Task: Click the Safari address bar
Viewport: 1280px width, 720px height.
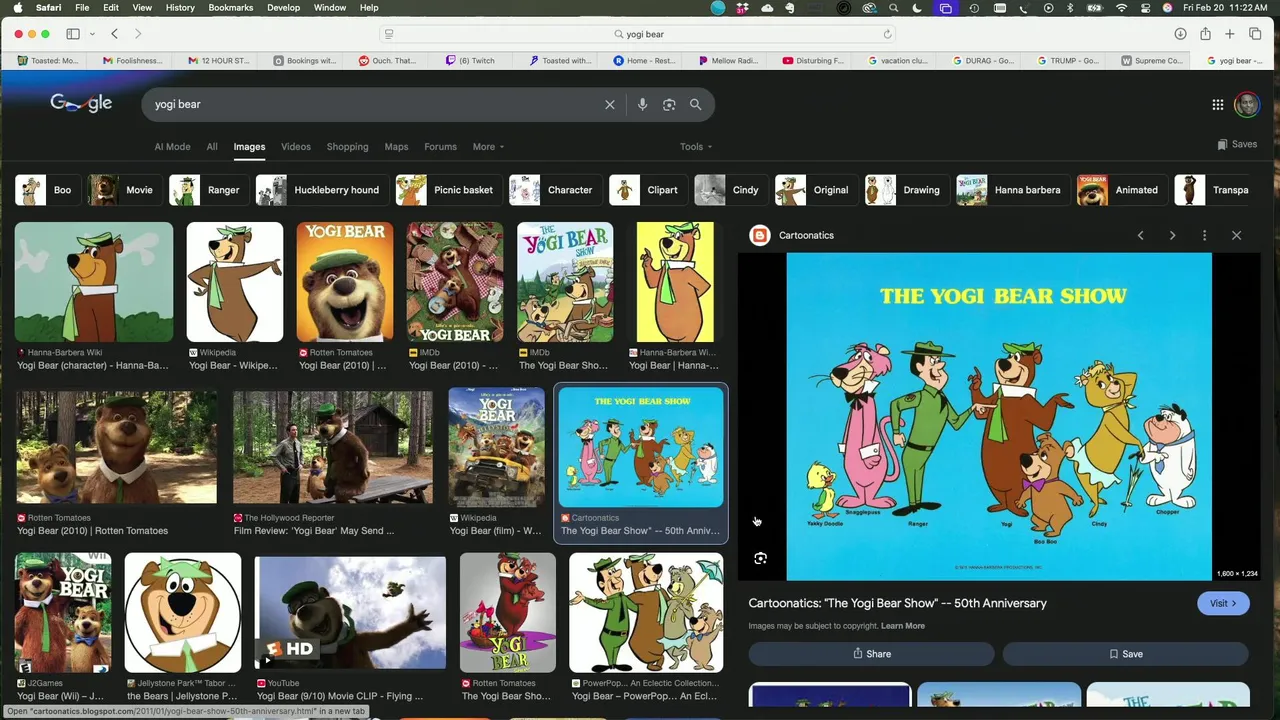Action: [x=638, y=34]
